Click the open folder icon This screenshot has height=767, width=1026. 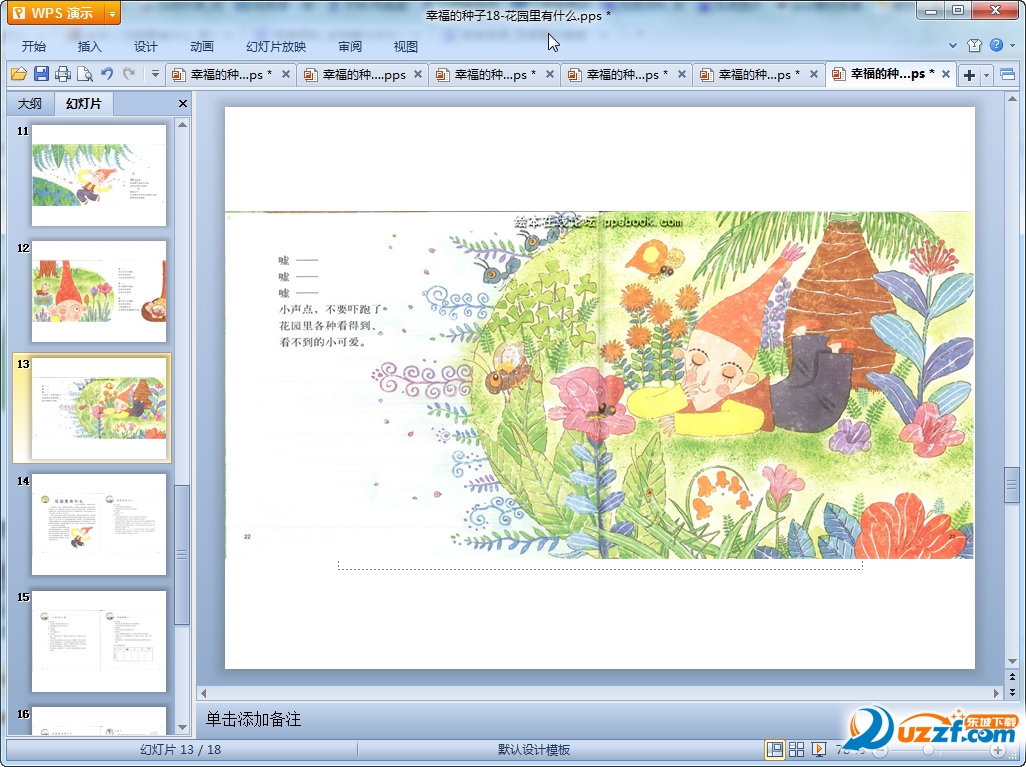19,74
